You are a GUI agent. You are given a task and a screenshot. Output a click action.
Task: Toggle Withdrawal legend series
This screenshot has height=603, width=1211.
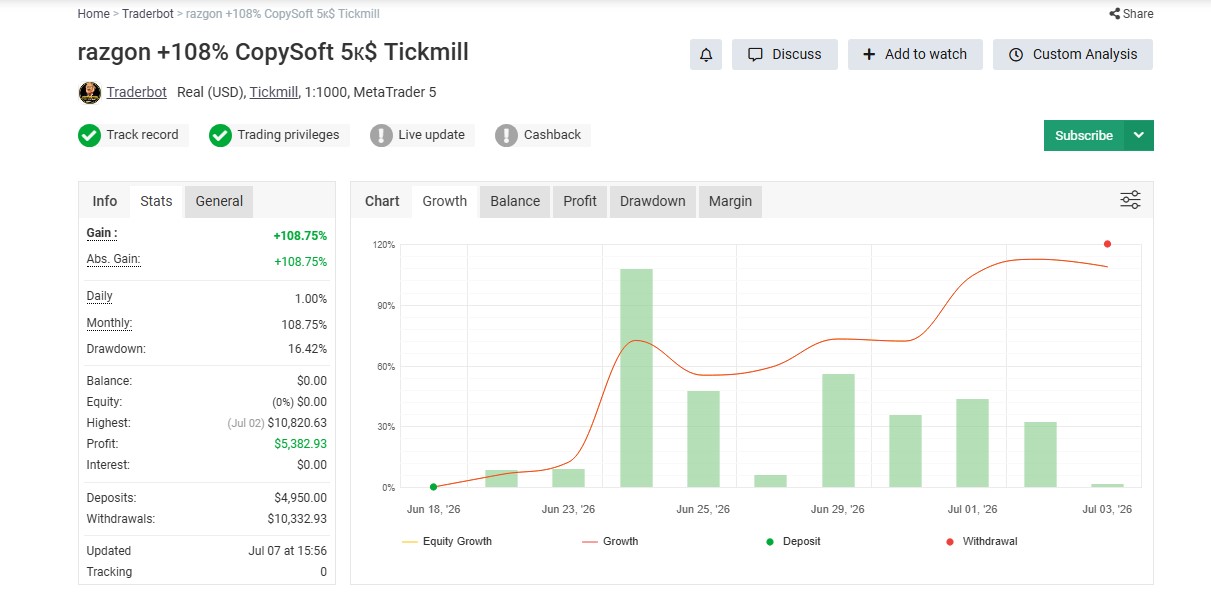(x=982, y=542)
